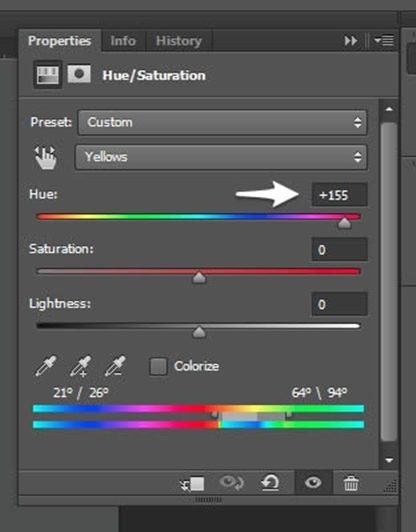Click the panel vertical scrollbar thumb
The height and width of the screenshot is (532, 416).
click(389, 282)
